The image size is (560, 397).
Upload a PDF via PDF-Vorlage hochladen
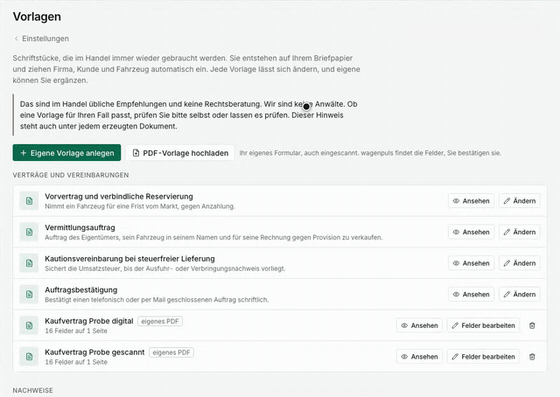click(180, 153)
